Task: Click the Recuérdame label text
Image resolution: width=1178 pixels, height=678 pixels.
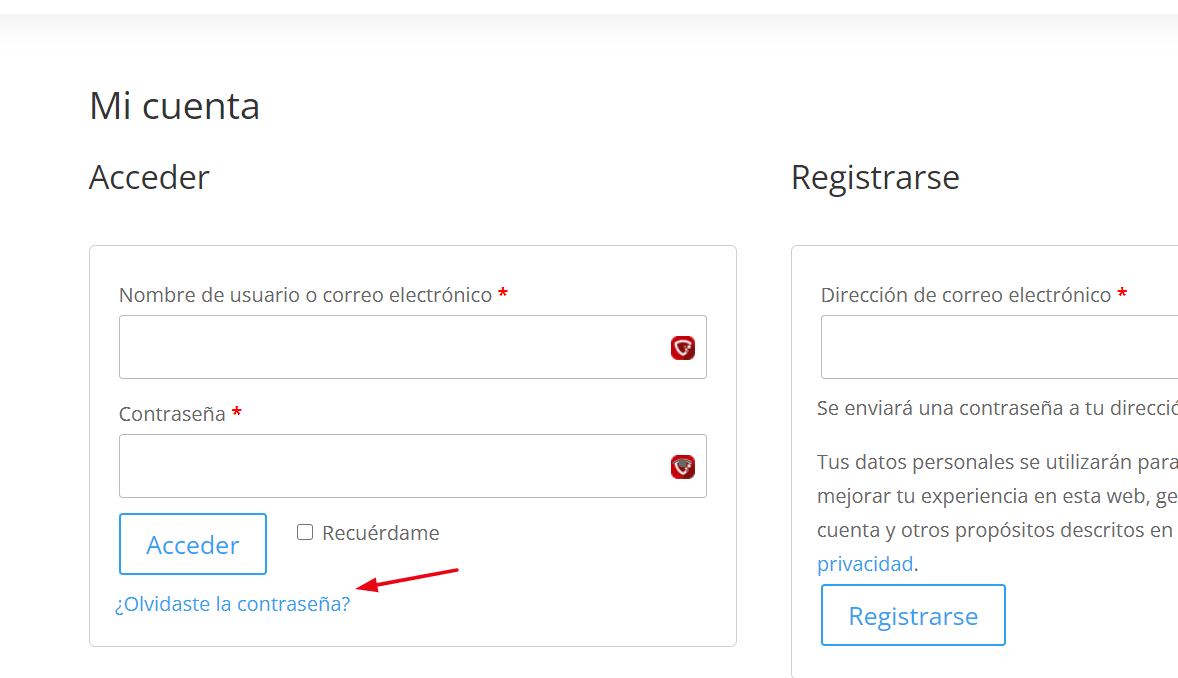Action: (x=380, y=533)
